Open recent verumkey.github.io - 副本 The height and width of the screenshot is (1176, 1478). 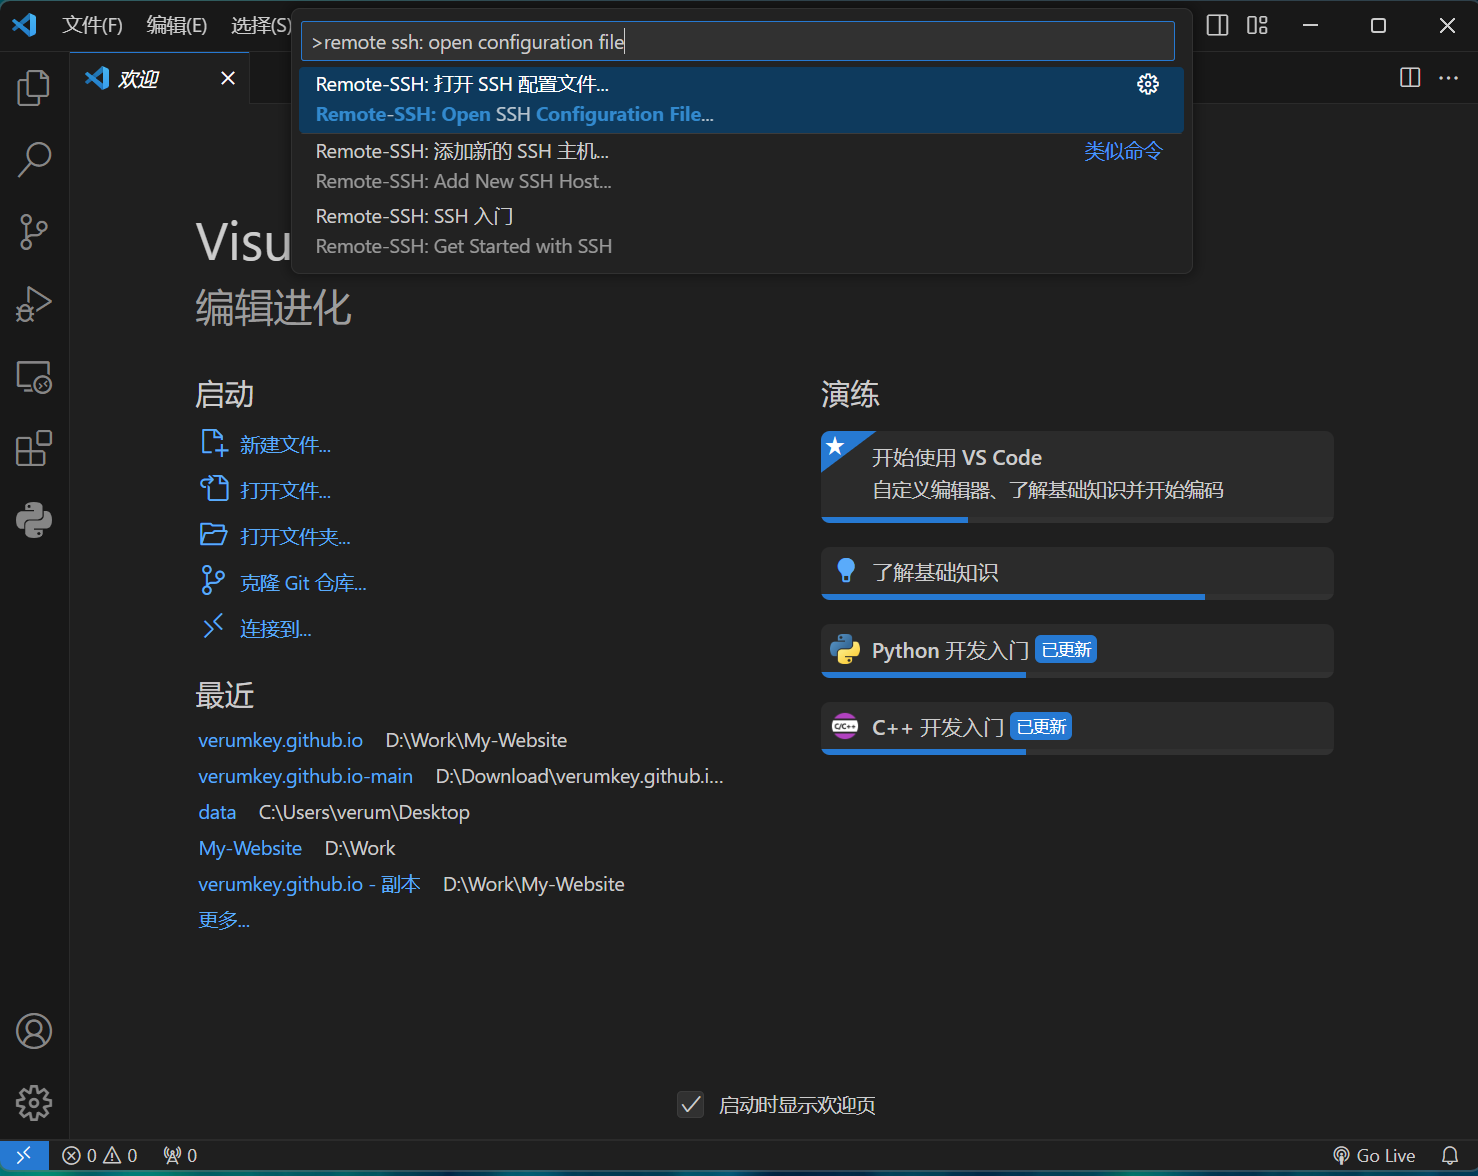pyautogui.click(x=309, y=884)
